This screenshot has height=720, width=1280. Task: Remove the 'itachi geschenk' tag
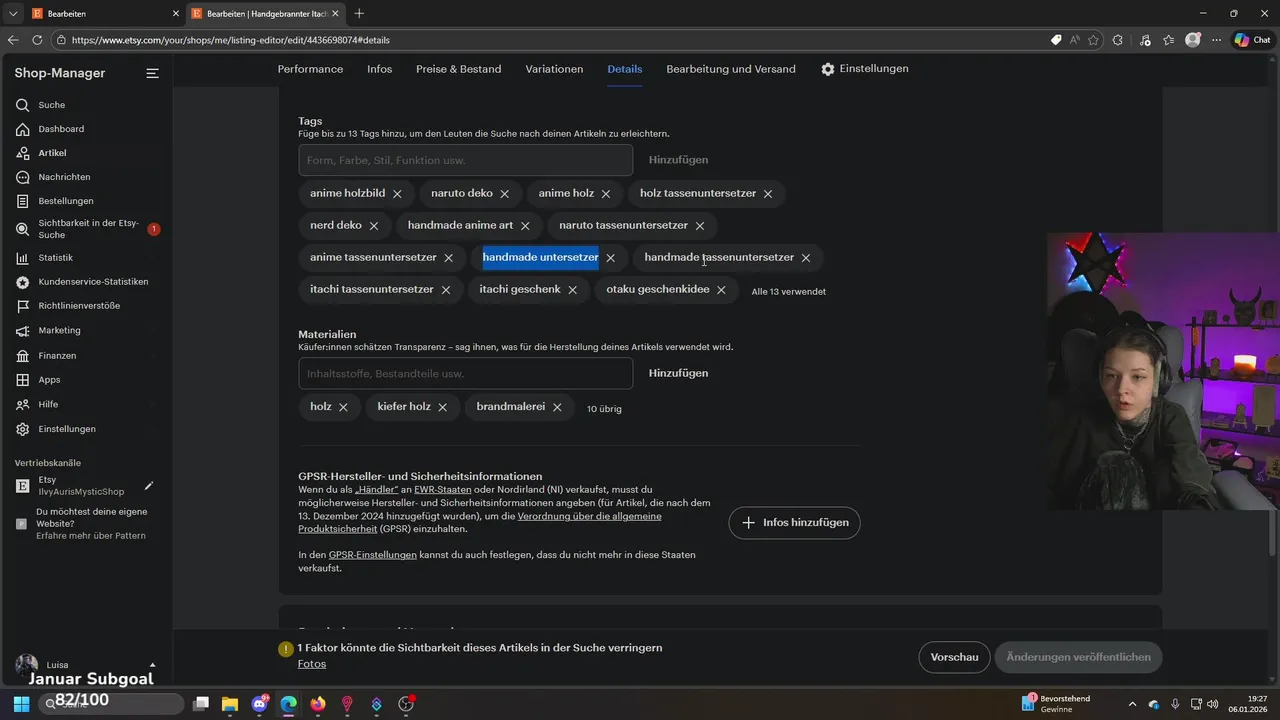tap(573, 290)
